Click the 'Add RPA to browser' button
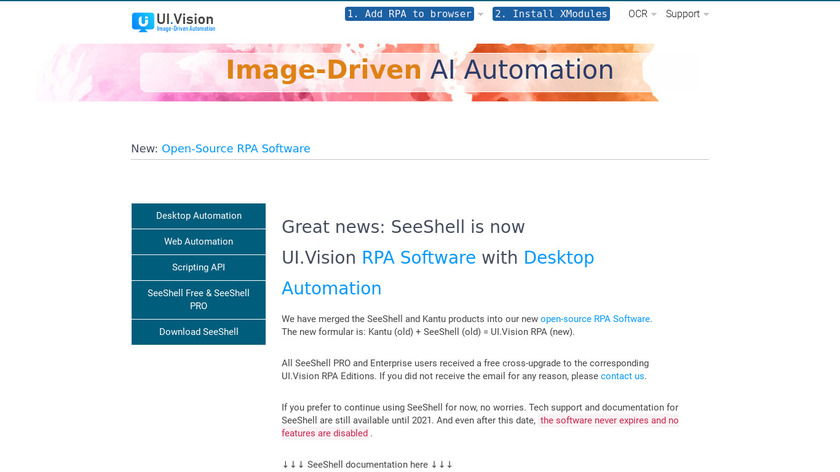The height and width of the screenshot is (472, 840). pos(409,14)
